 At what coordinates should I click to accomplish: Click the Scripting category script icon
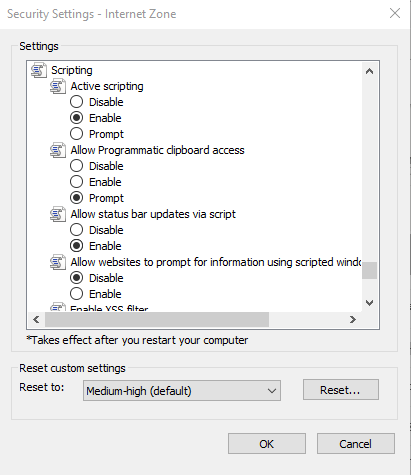39,70
